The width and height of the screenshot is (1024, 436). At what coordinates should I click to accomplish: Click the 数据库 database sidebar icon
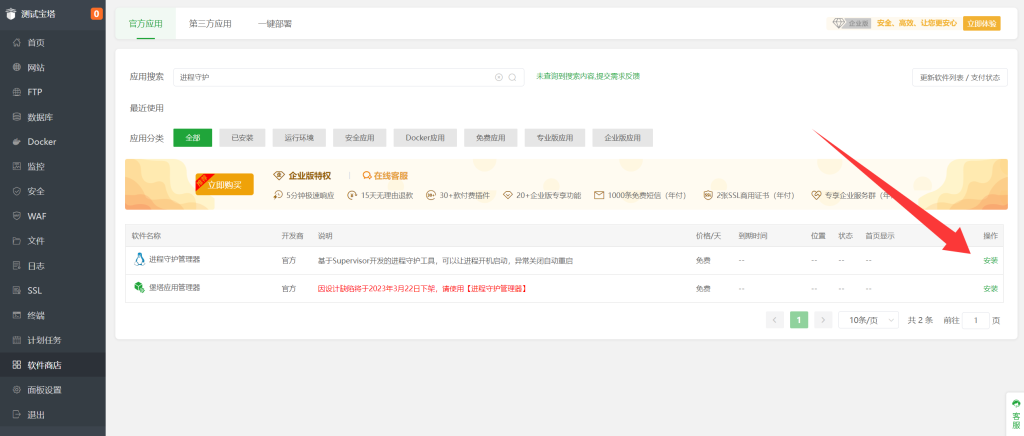pos(16,117)
